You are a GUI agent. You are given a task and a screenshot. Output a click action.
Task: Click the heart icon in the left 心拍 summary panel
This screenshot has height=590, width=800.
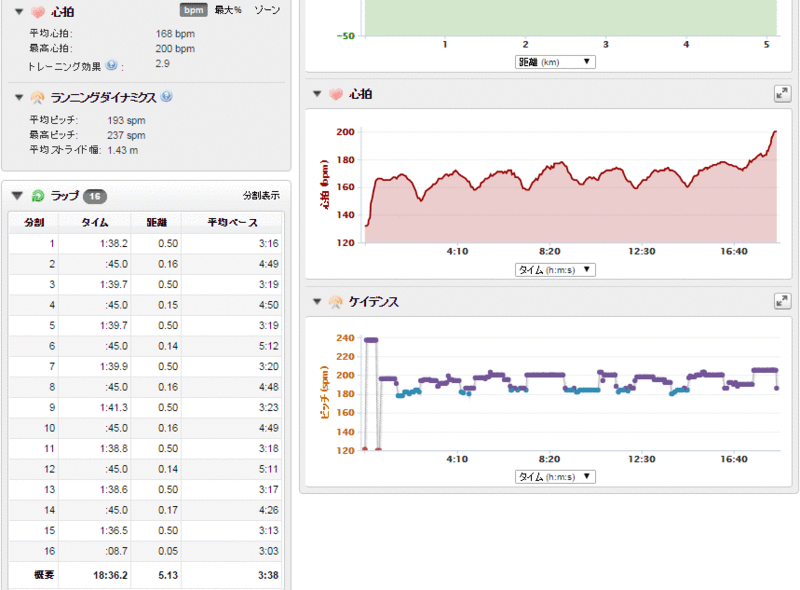[x=37, y=12]
